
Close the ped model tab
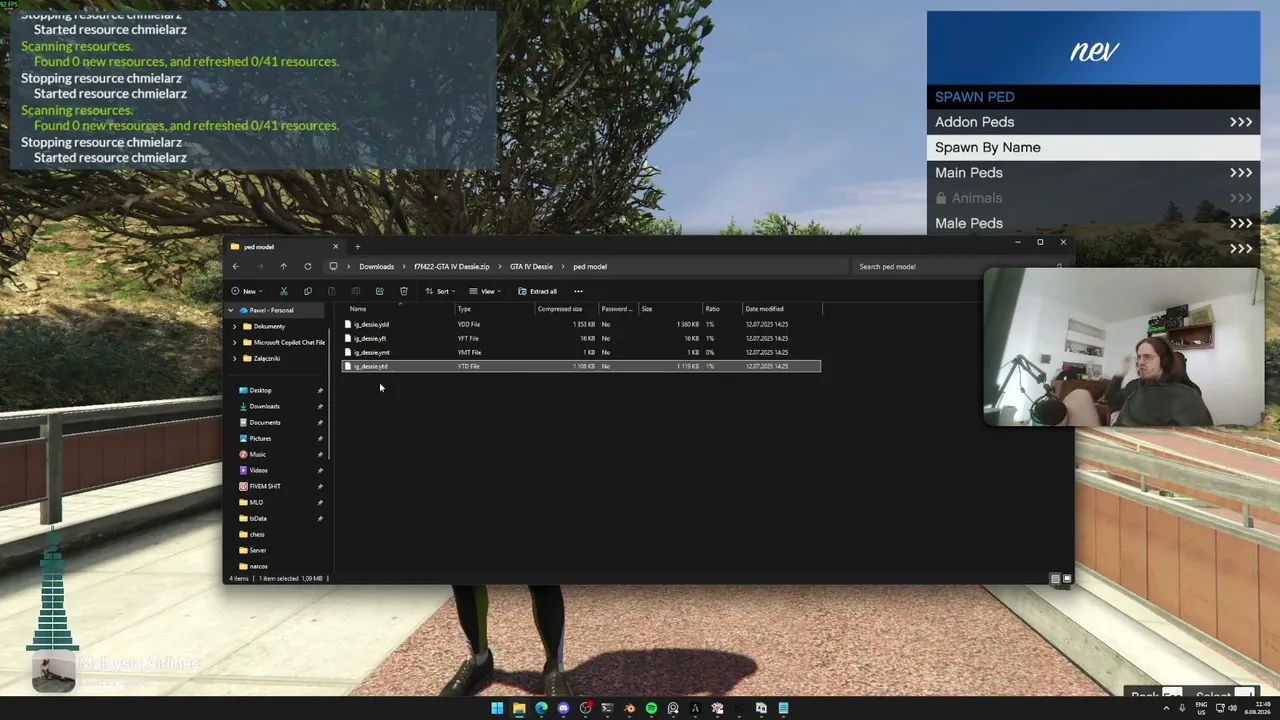[x=336, y=247]
